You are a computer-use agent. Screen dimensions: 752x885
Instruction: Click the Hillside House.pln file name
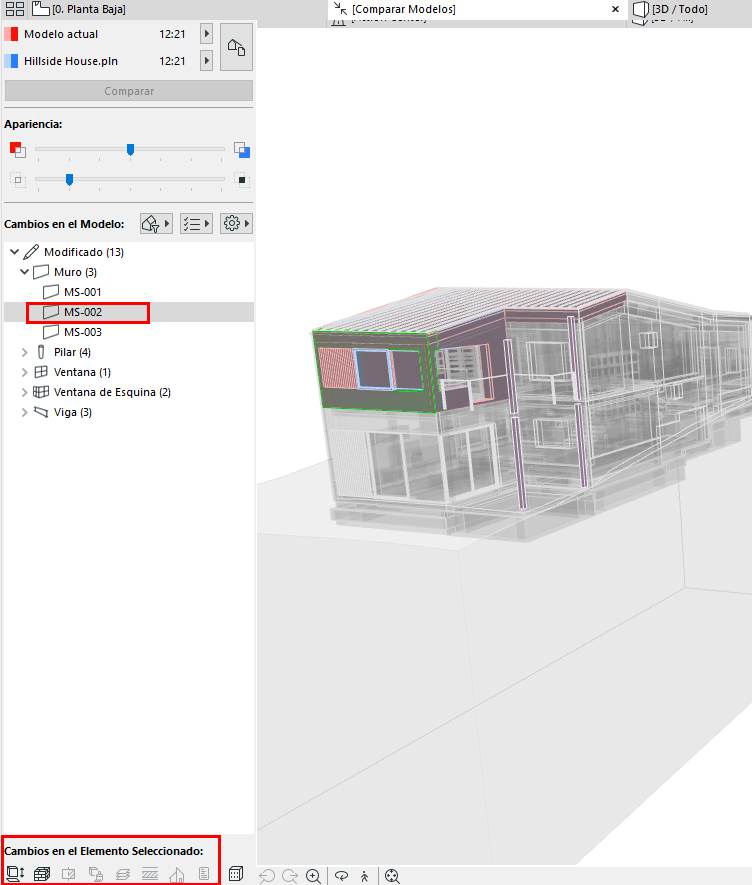coord(71,61)
